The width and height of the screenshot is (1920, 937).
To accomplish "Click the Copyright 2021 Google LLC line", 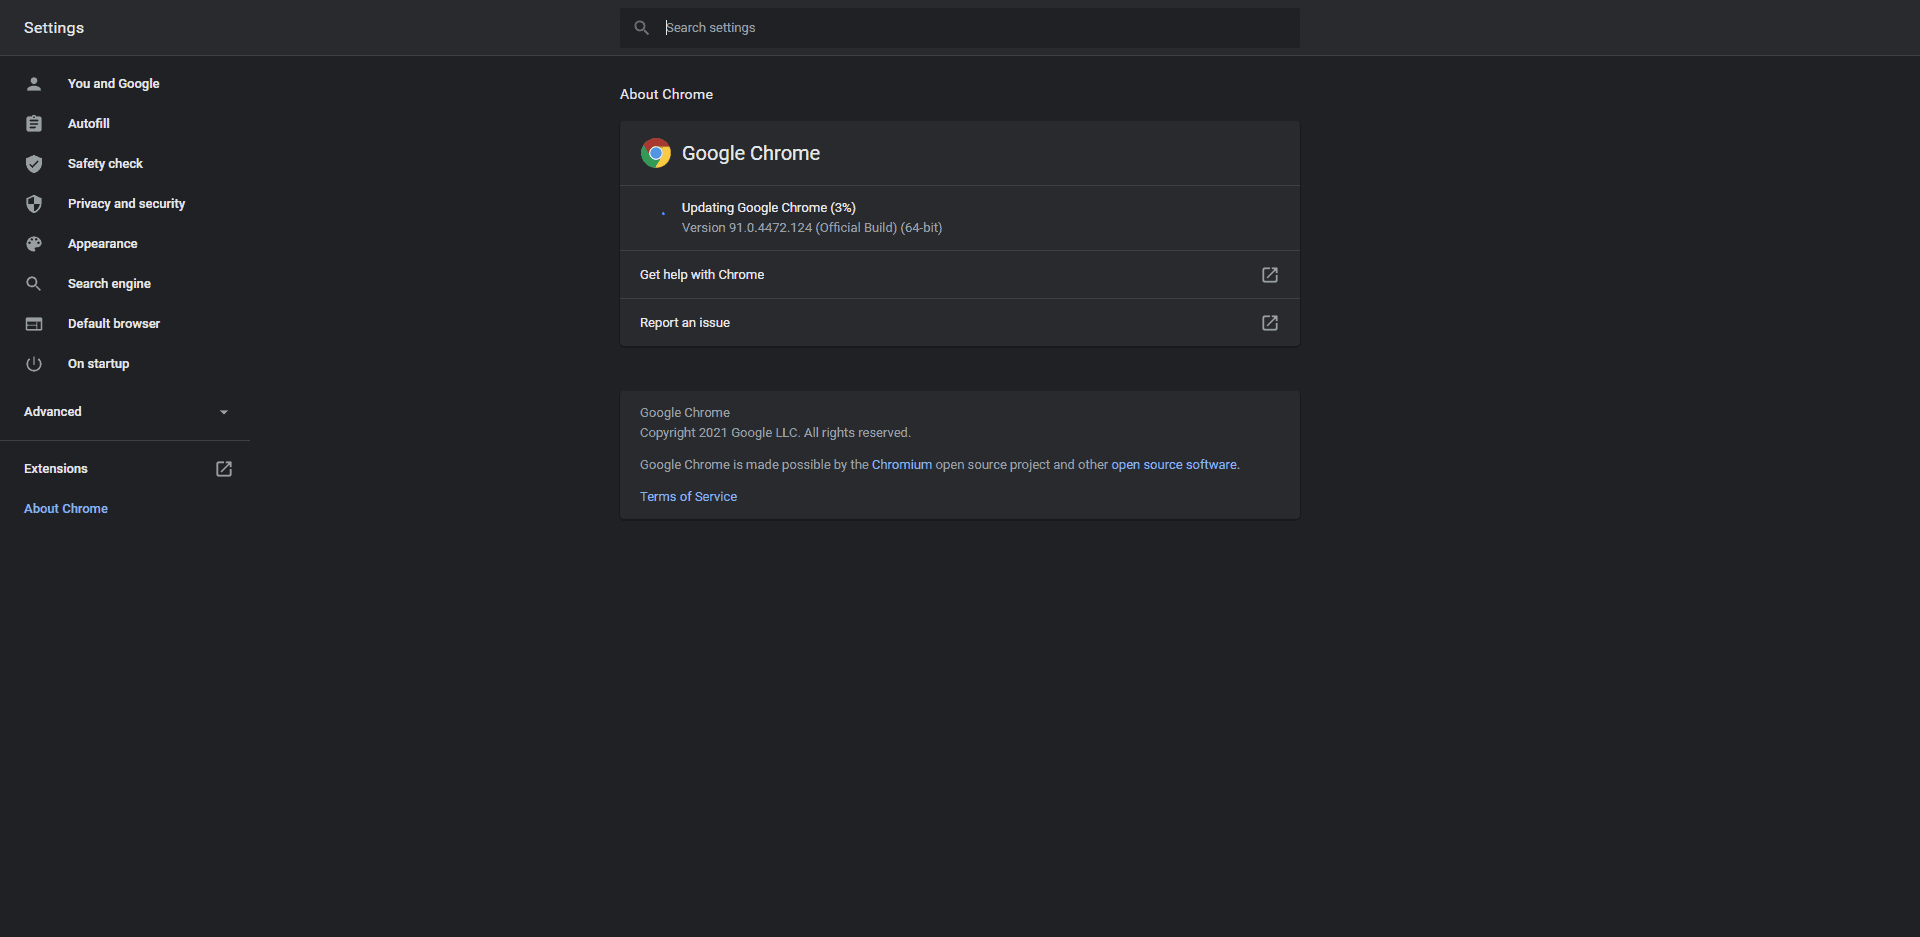I will click(x=775, y=433).
